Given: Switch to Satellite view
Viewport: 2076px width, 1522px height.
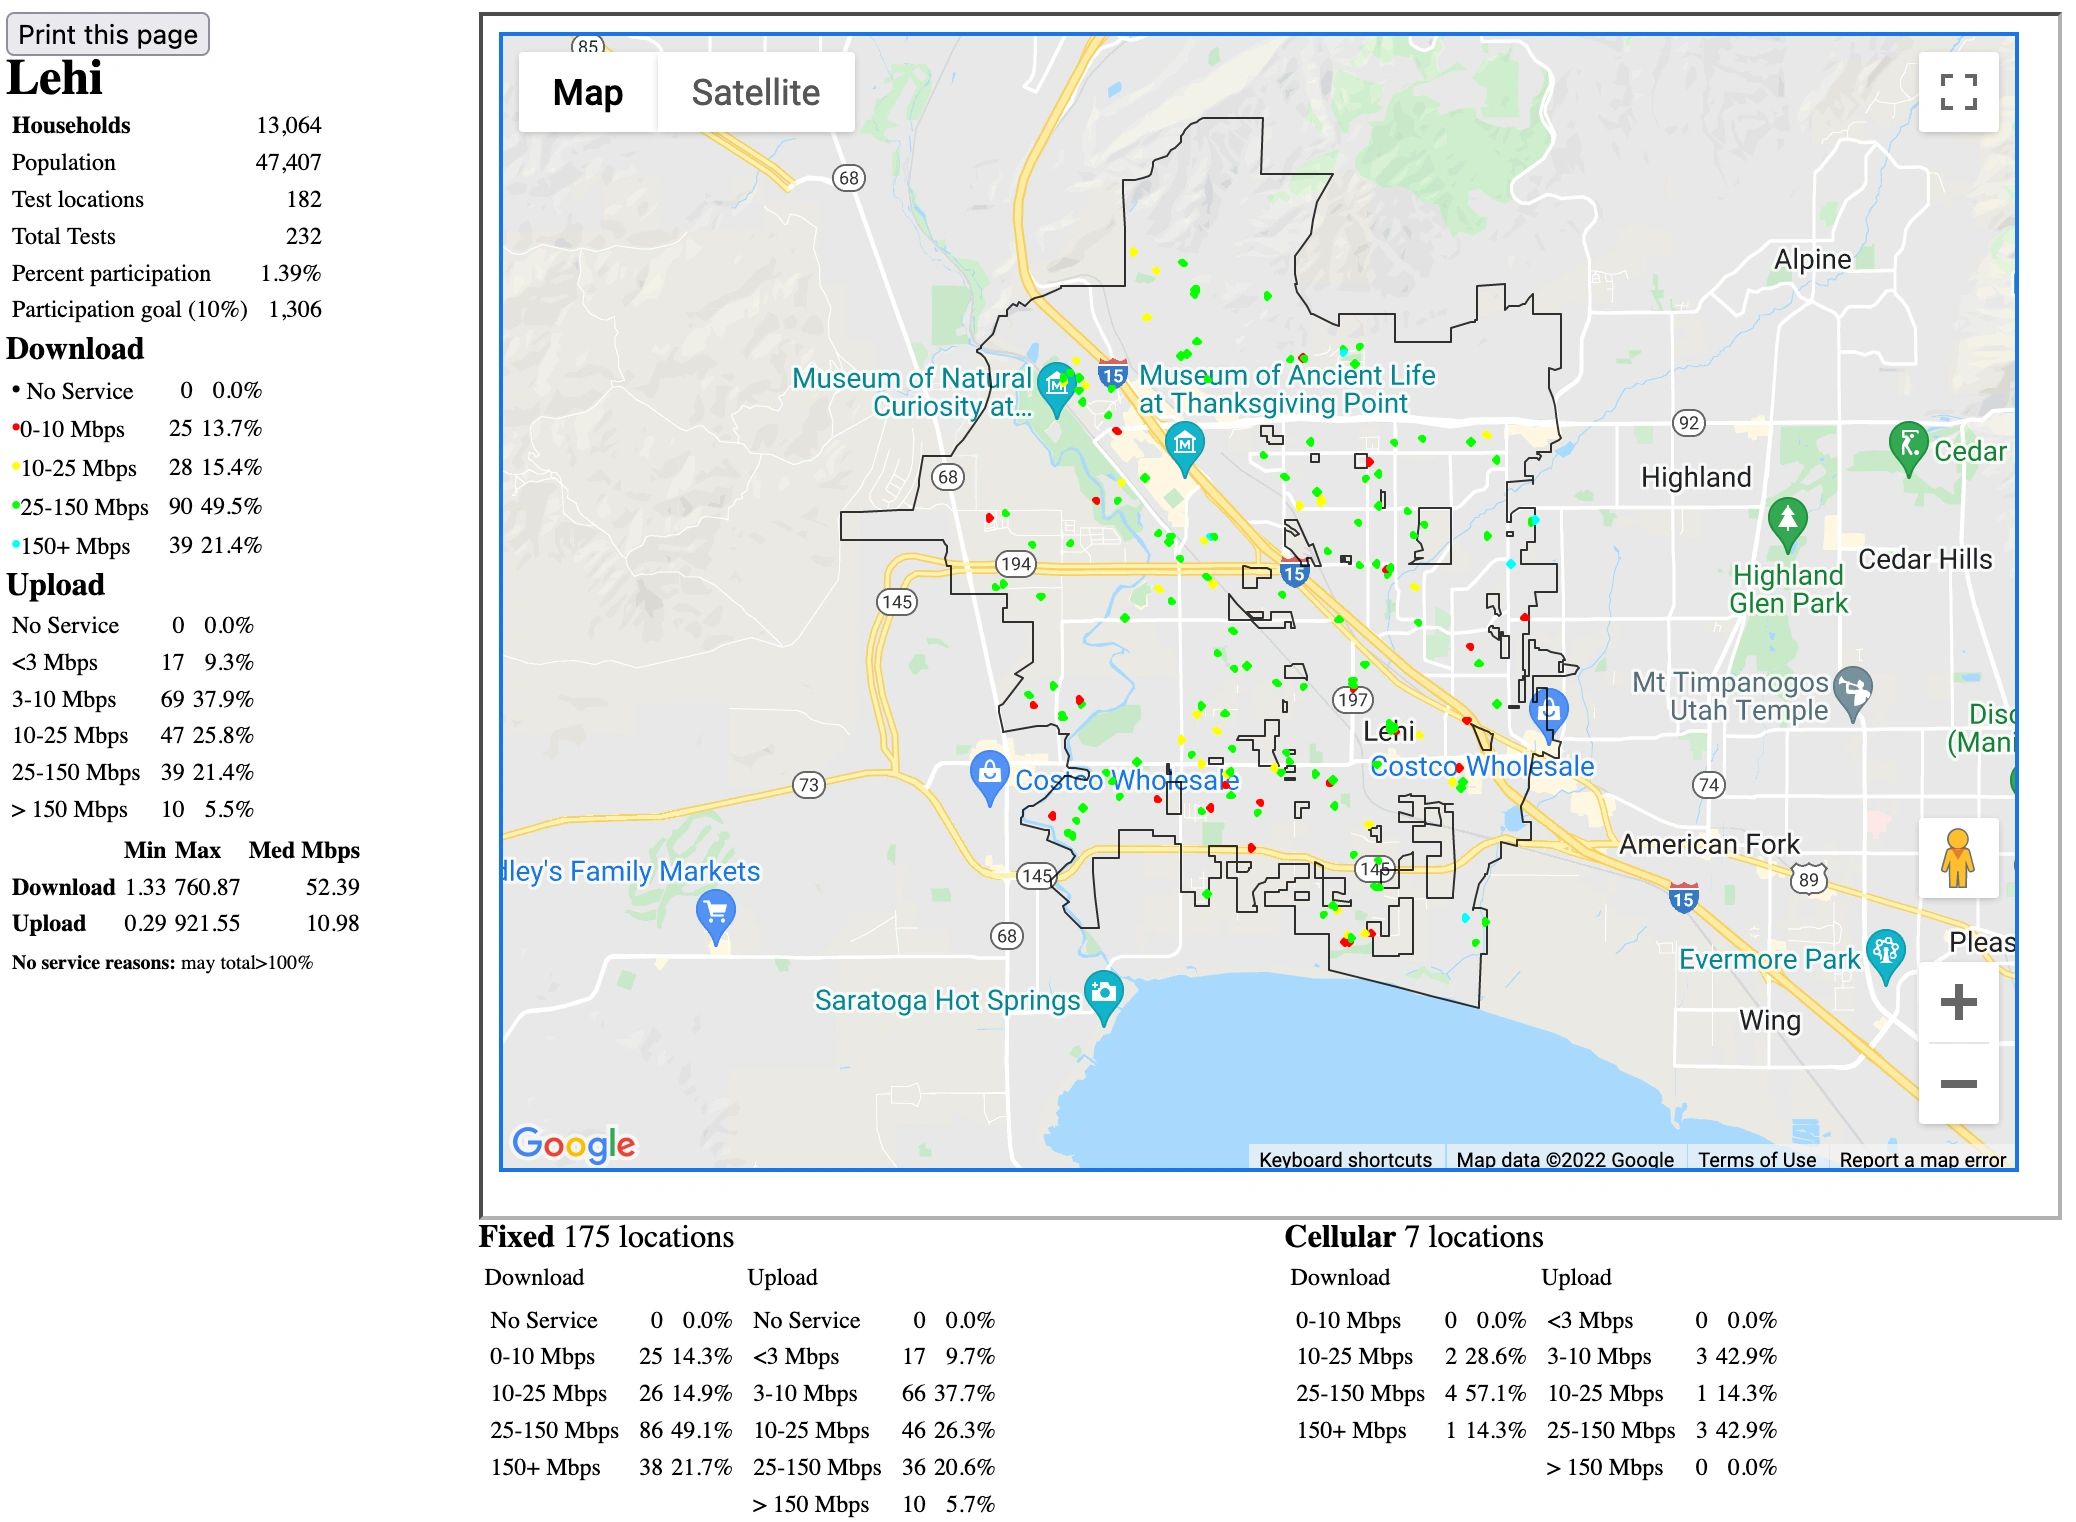Looking at the screenshot, I should 754,91.
